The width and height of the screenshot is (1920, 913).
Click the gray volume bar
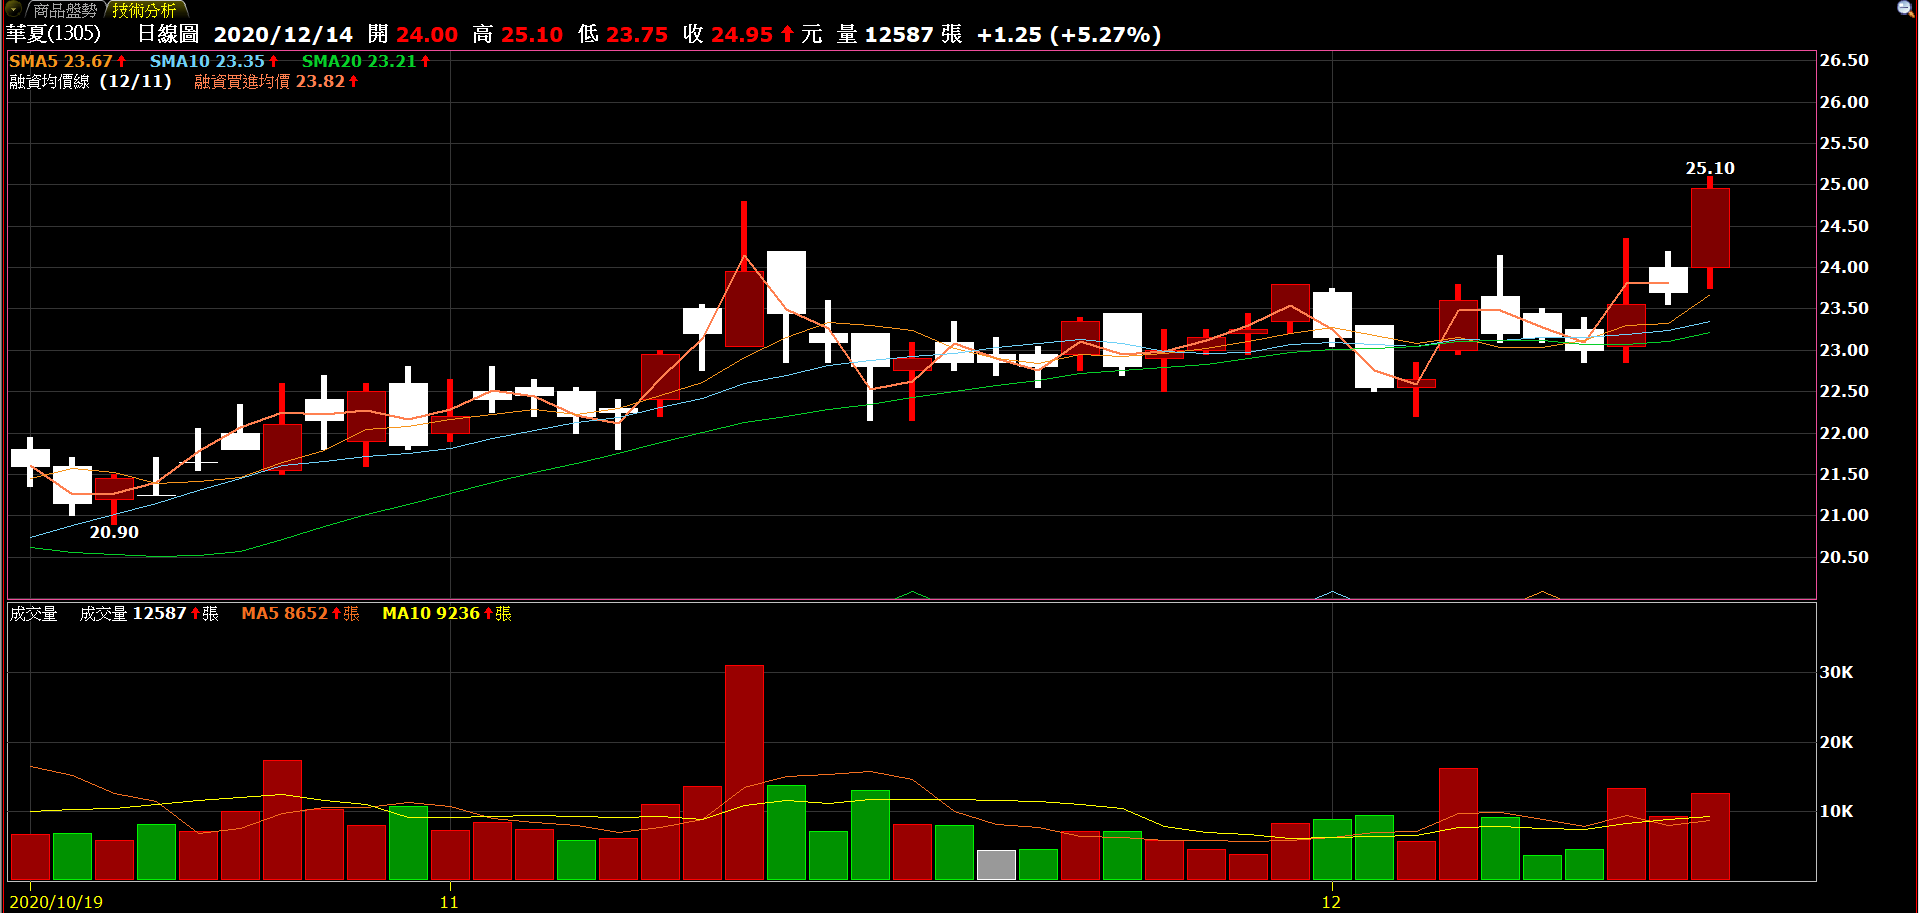click(996, 865)
